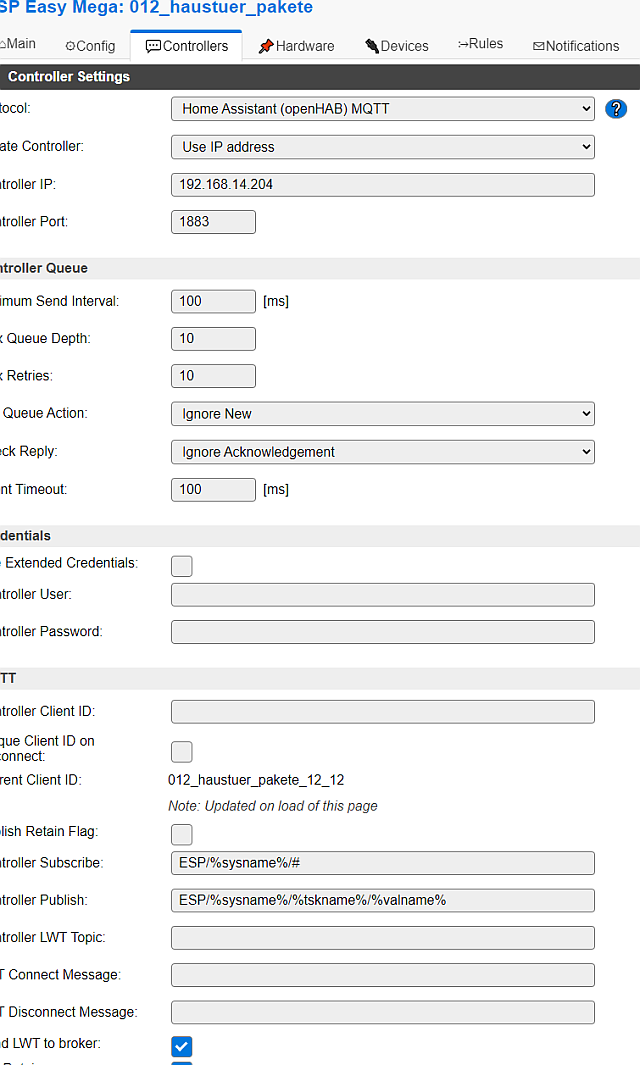640x1065 pixels.
Task: Click the Controller Port field 1883
Action: (x=213, y=222)
